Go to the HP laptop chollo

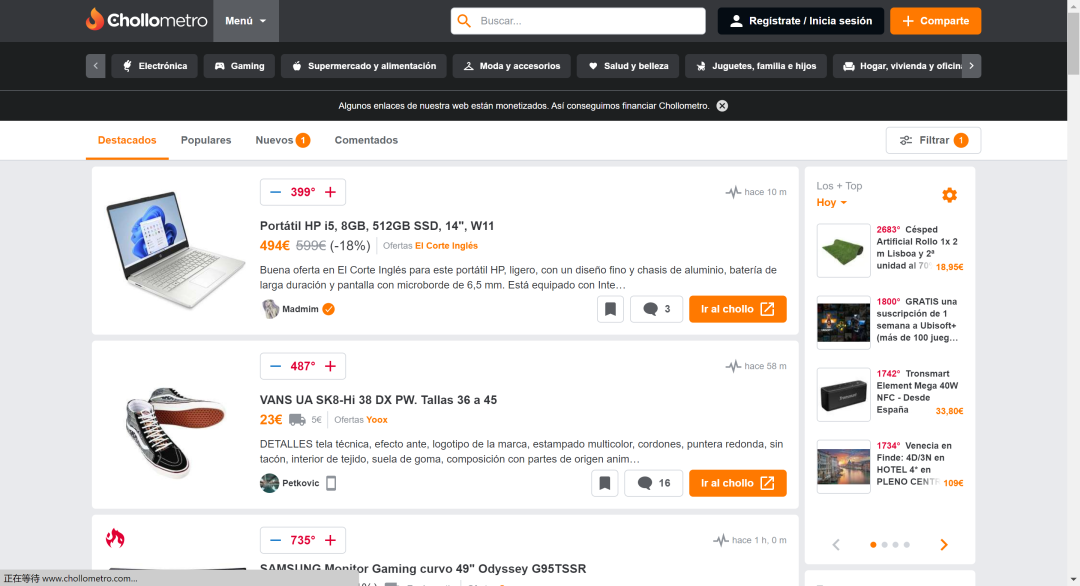click(738, 309)
